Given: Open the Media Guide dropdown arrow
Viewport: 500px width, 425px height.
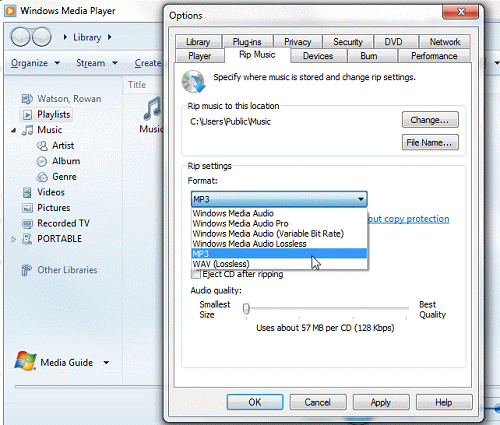Looking at the screenshot, I should (x=106, y=362).
